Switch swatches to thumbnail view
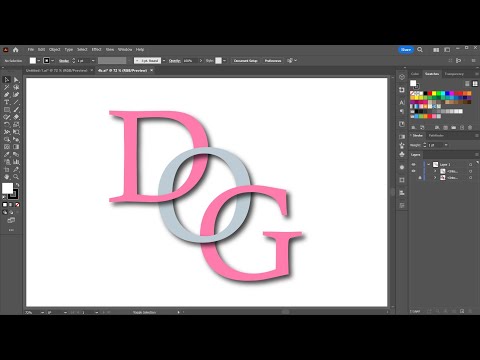This screenshot has width=480, height=360. [475, 83]
